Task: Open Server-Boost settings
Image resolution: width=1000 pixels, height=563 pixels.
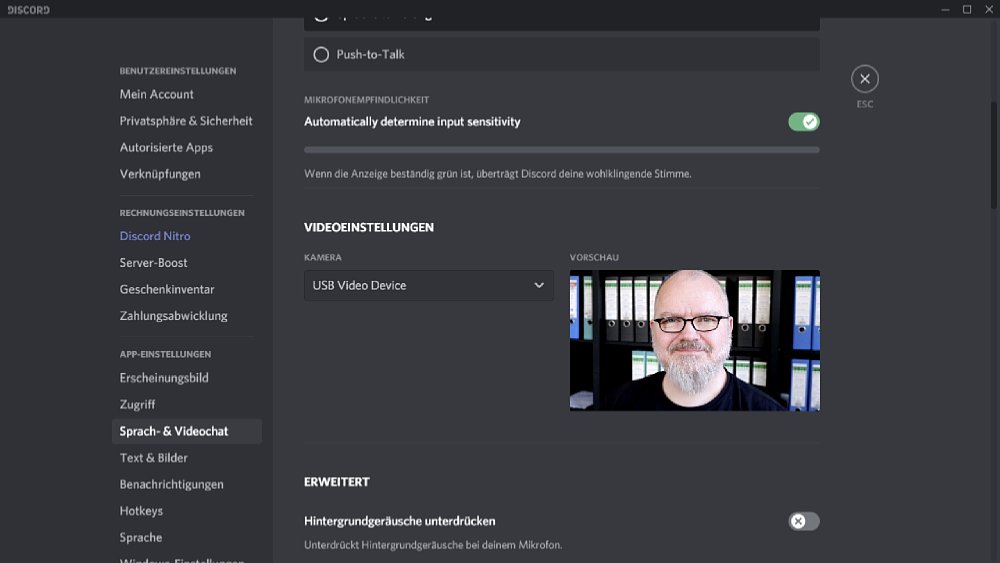Action: tap(154, 262)
